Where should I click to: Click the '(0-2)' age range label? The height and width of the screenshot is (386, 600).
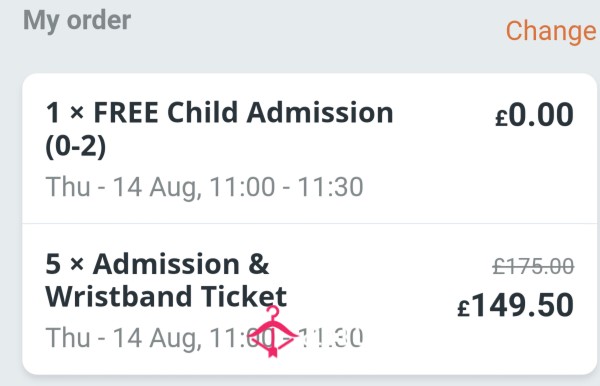75,146
